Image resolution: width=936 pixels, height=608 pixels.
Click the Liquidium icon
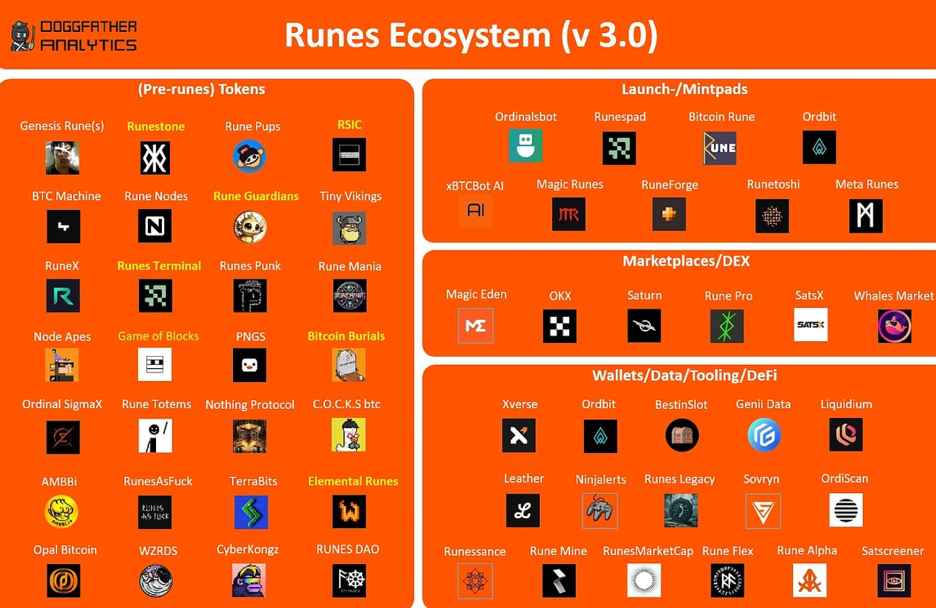coord(845,435)
